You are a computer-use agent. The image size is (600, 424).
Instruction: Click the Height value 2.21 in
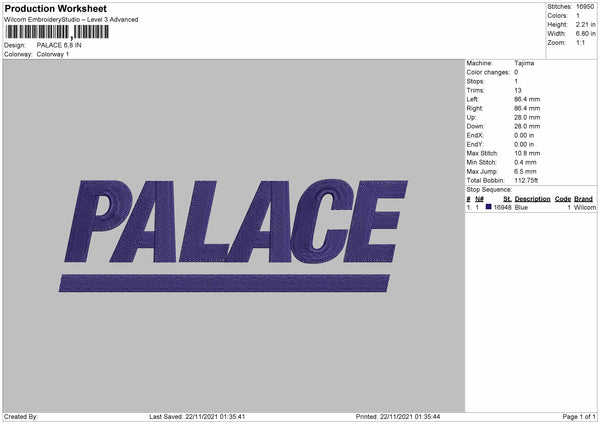pyautogui.click(x=585, y=24)
